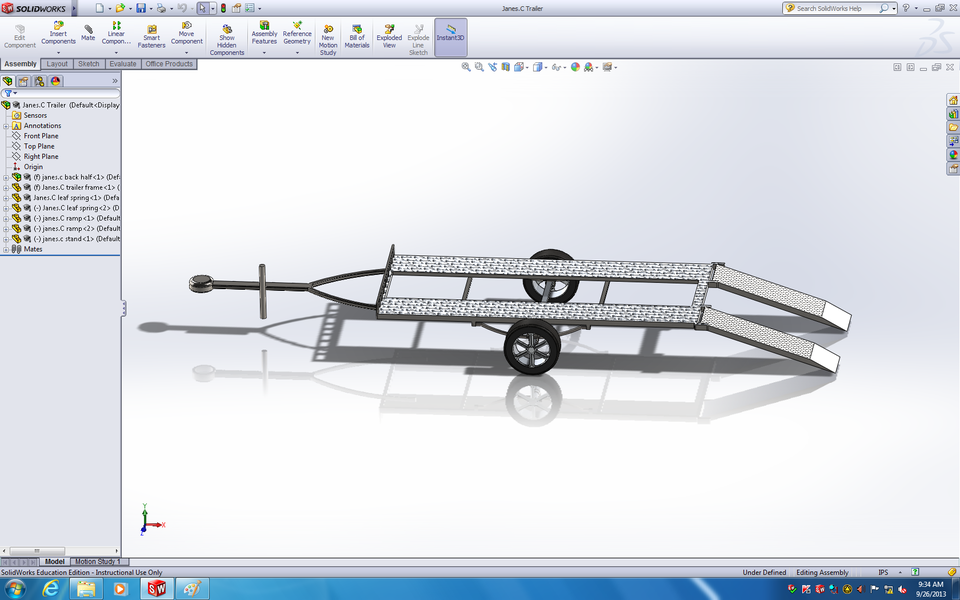Switch to the Office Products tab

tap(169, 64)
